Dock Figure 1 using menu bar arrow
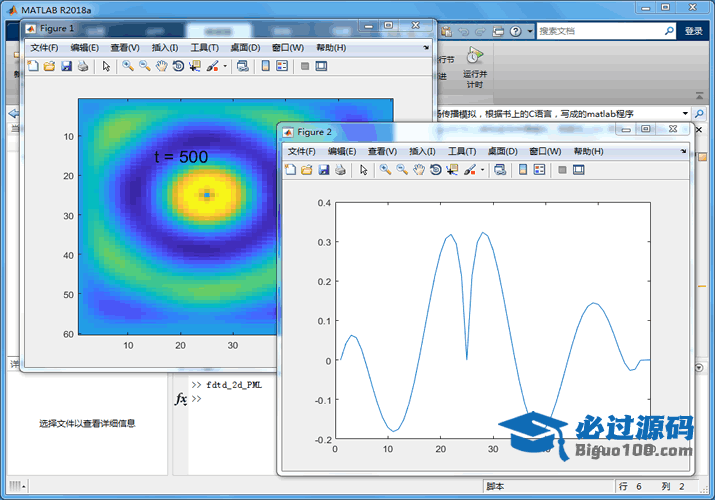This screenshot has width=715, height=500. point(426,47)
